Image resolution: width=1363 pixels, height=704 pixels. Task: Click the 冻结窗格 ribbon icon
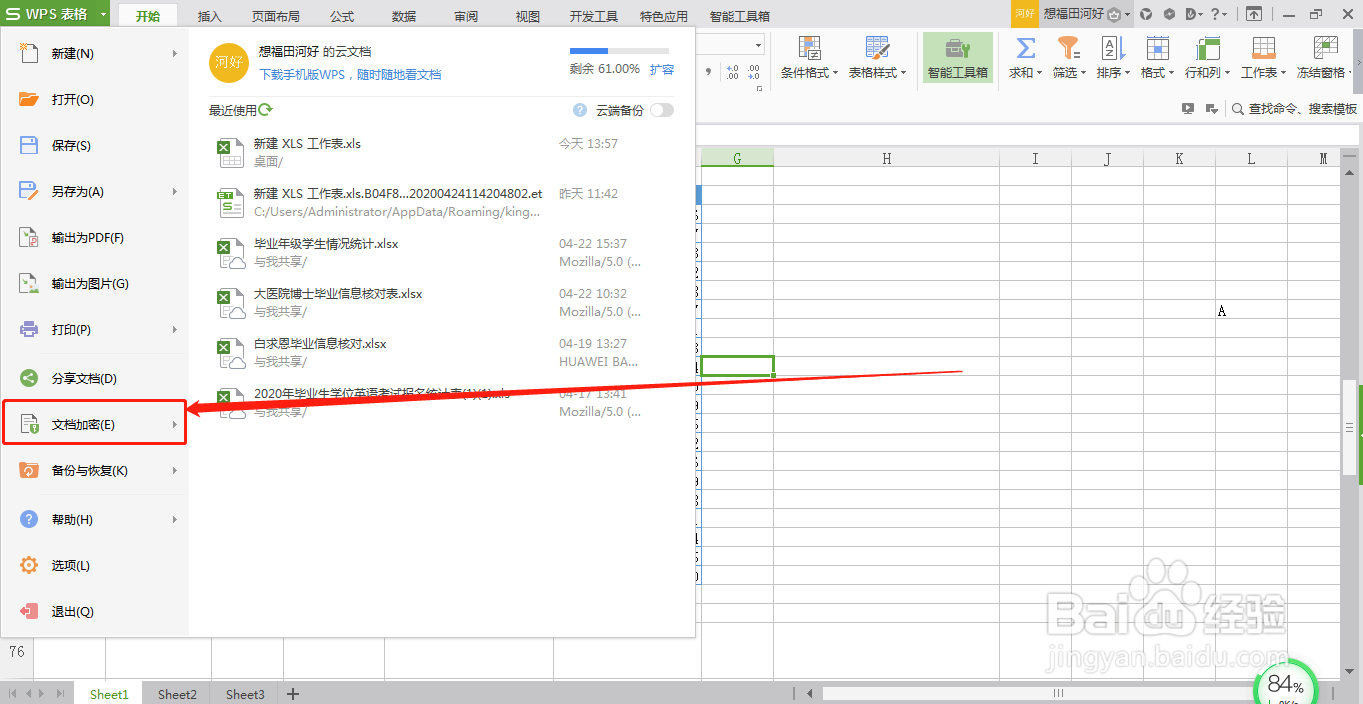point(1325,48)
